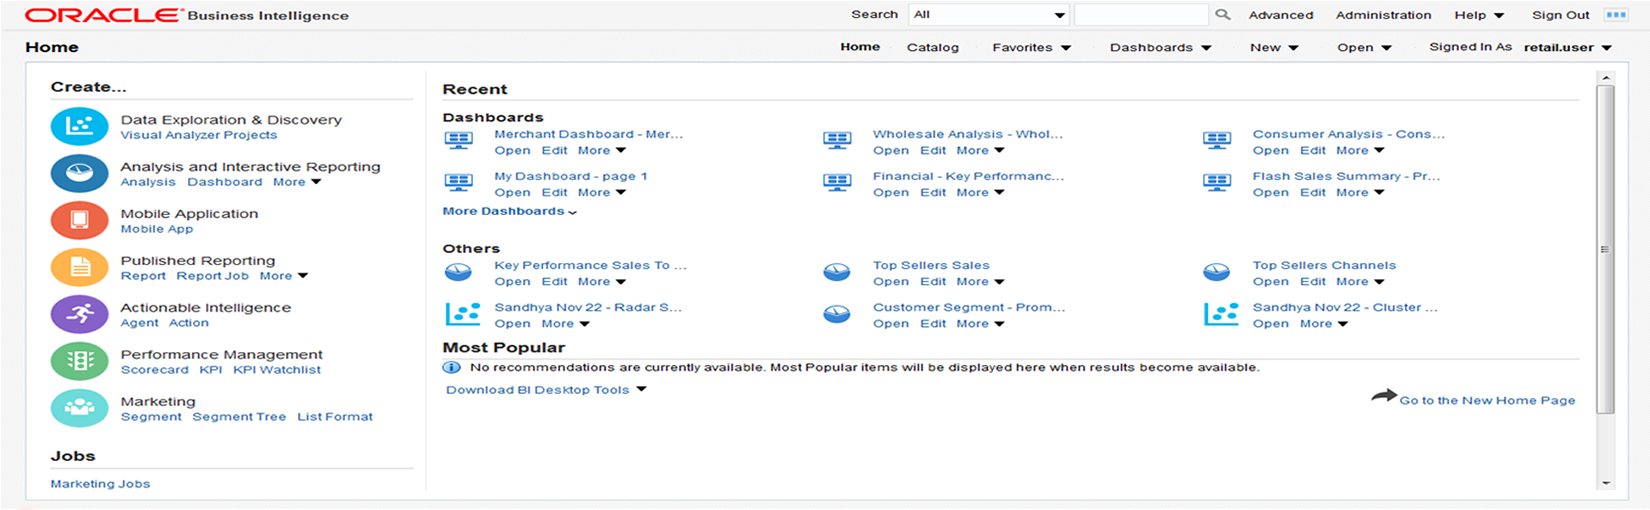This screenshot has height=510, width=1650.
Task: Create a new Scorecard
Action: 155,370
